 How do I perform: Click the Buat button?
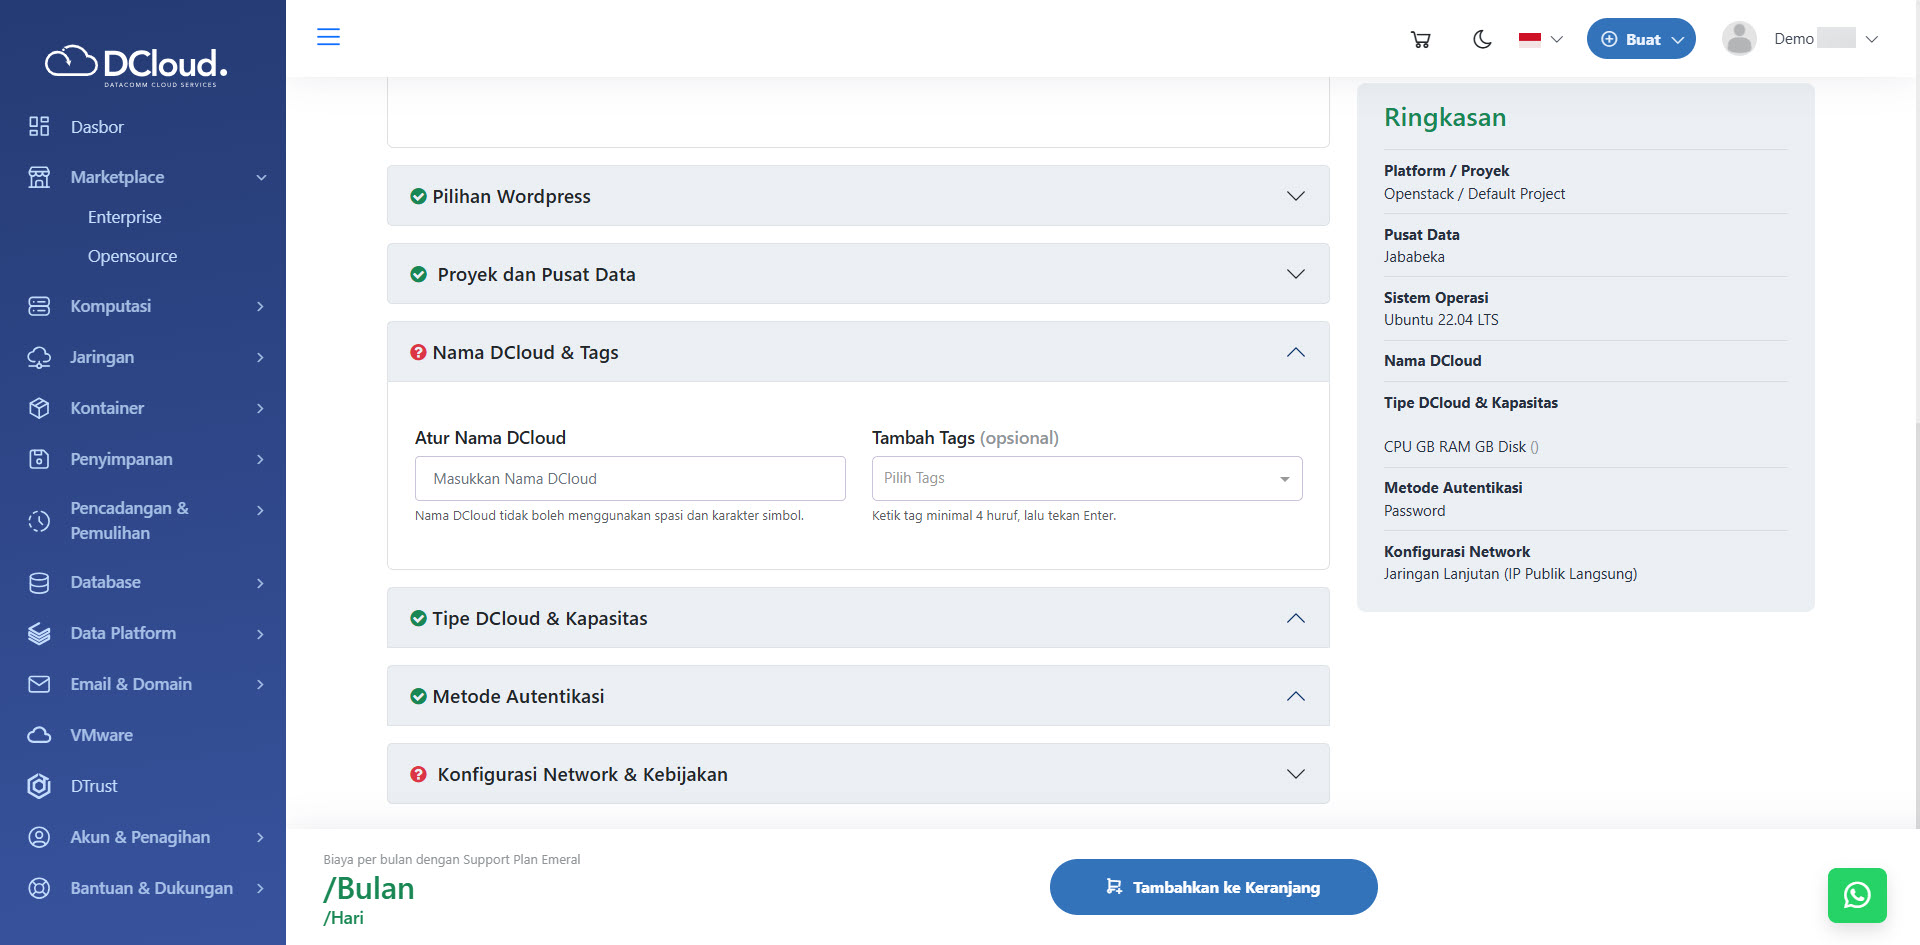point(1640,39)
